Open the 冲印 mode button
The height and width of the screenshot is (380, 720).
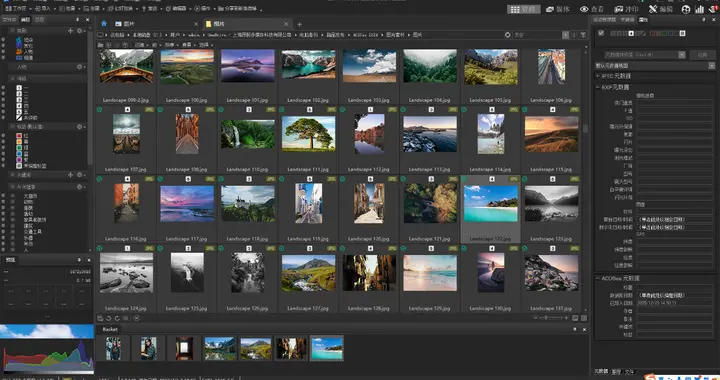[x=627, y=9]
